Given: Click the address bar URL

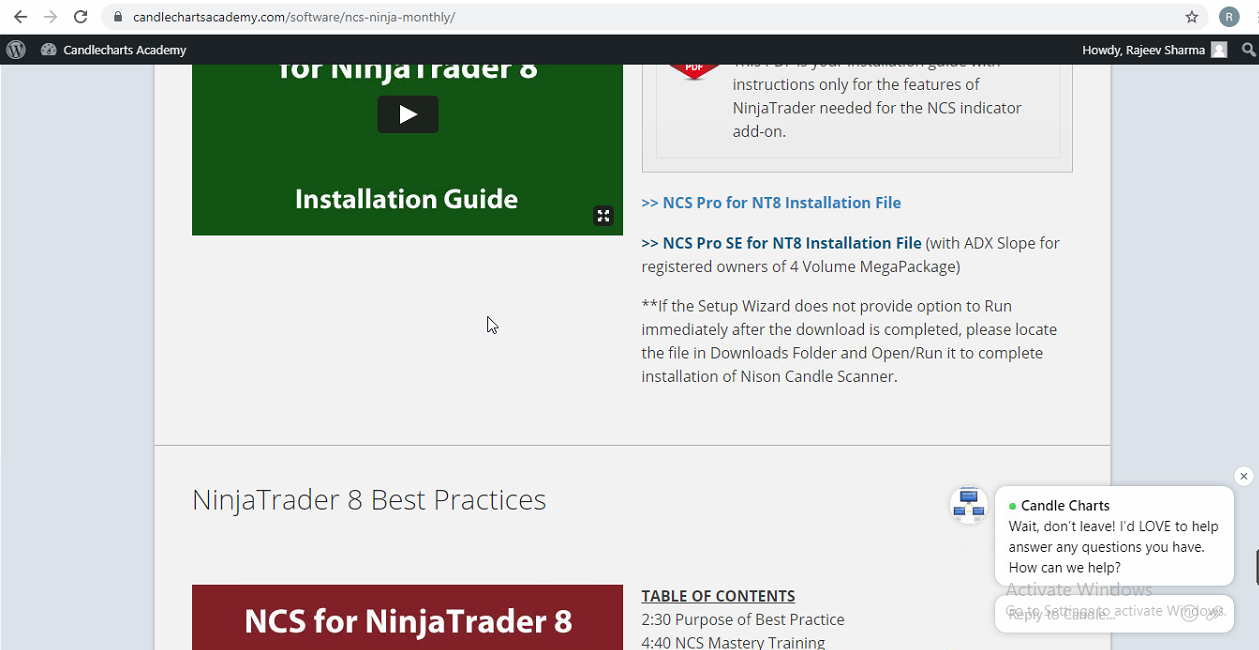Looking at the screenshot, I should (x=294, y=17).
